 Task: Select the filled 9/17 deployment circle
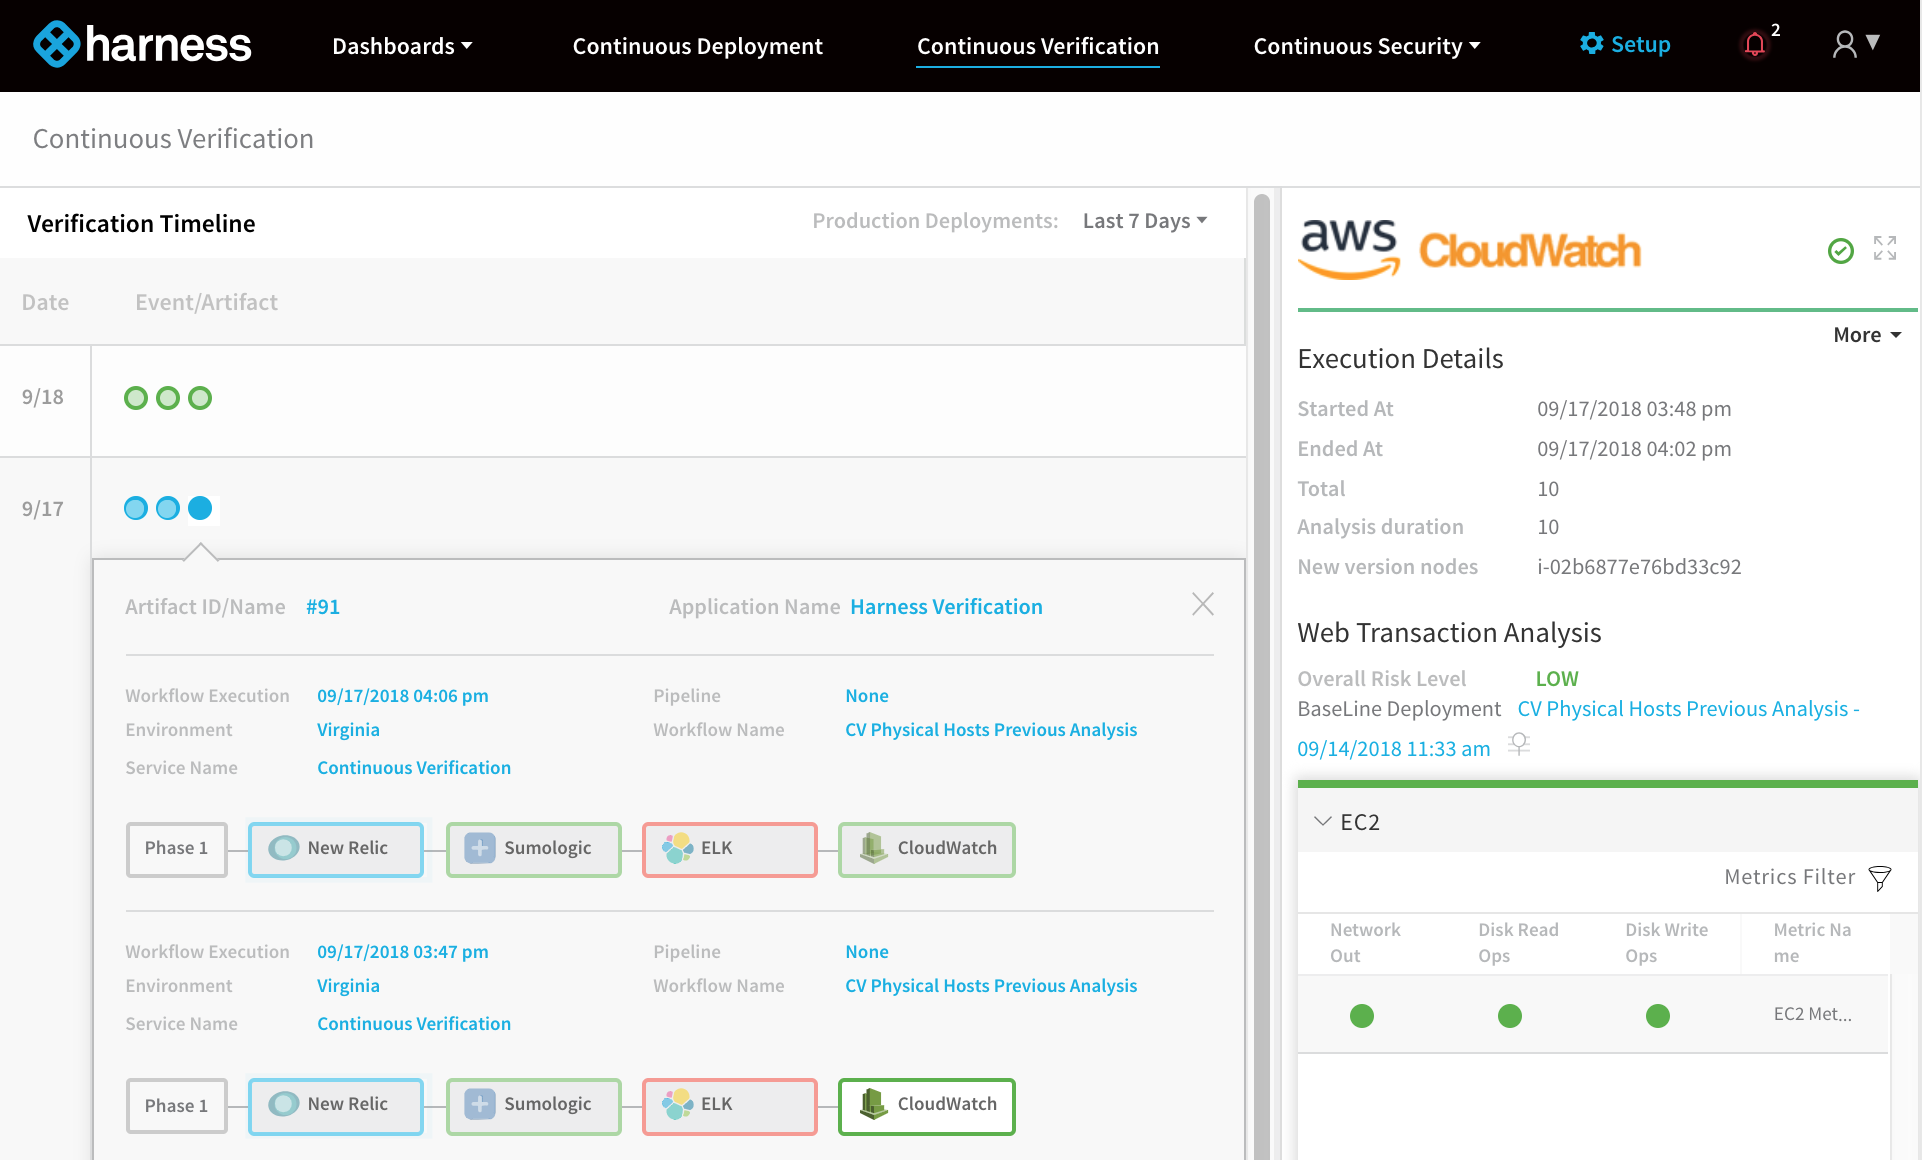pos(200,508)
